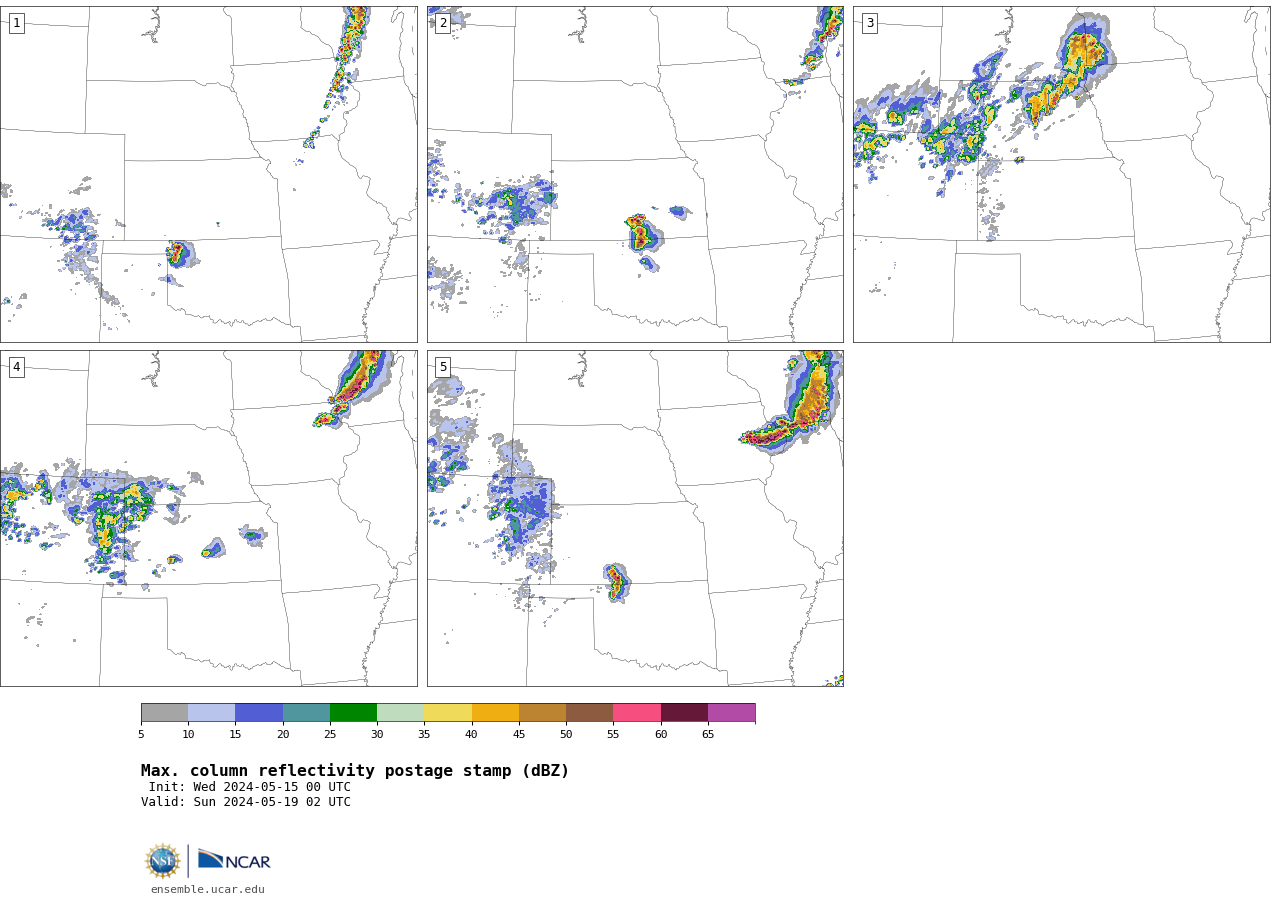The image size is (1280, 901).
Task: Open ensemble member 3 reflectivity map
Action: pyautogui.click(x=1061, y=174)
